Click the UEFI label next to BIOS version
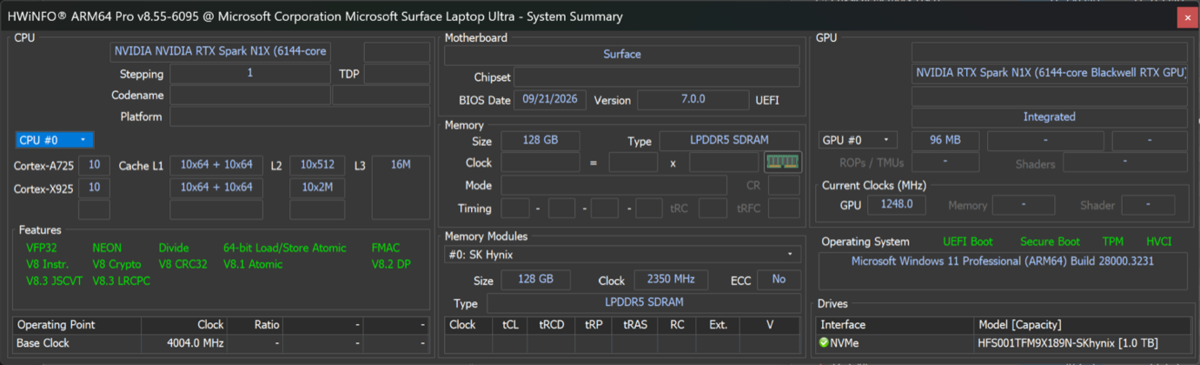 pyautogui.click(x=766, y=100)
